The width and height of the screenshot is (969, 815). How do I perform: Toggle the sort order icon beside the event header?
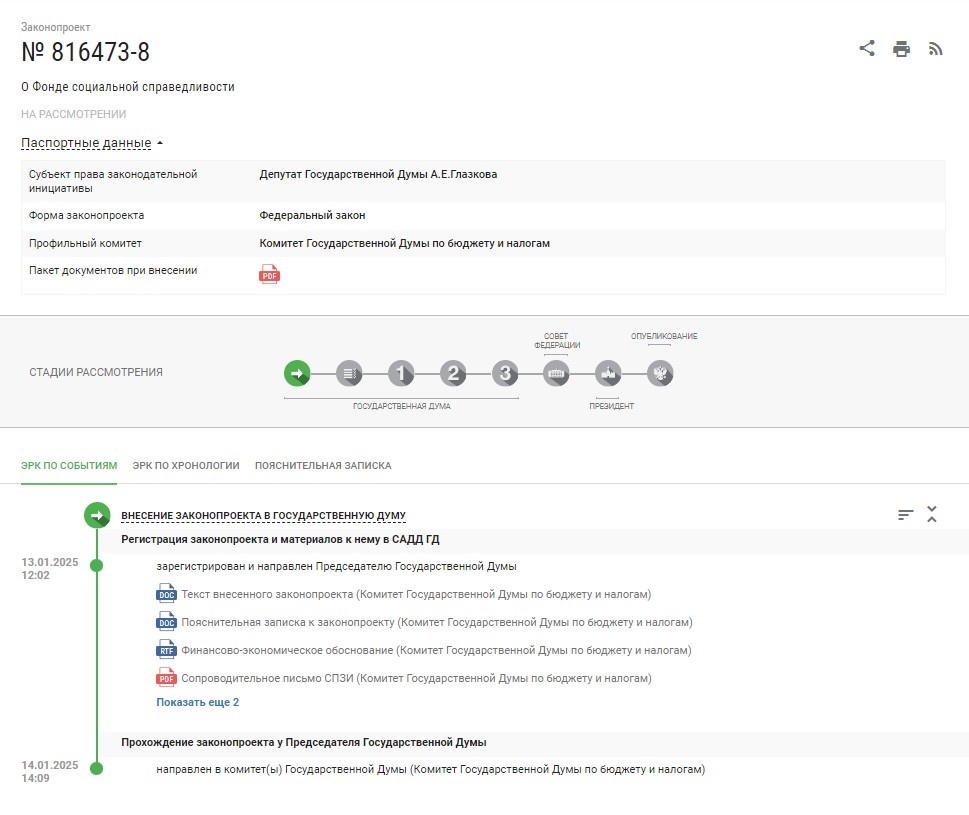904,513
